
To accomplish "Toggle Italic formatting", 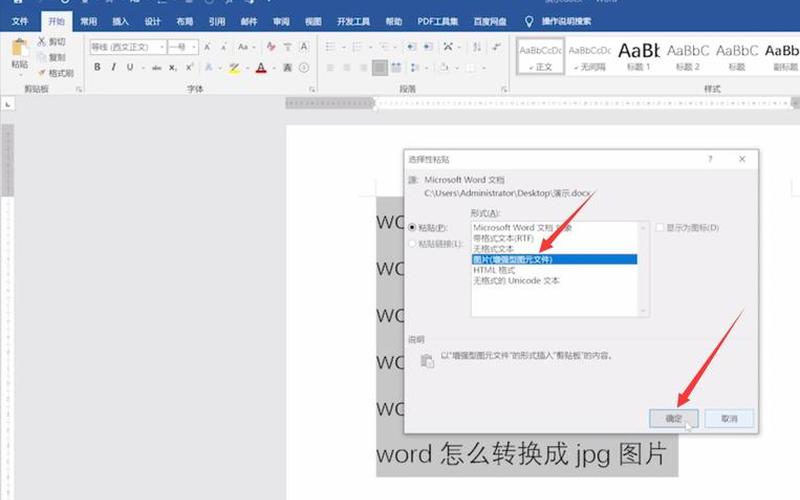I will coord(113,67).
